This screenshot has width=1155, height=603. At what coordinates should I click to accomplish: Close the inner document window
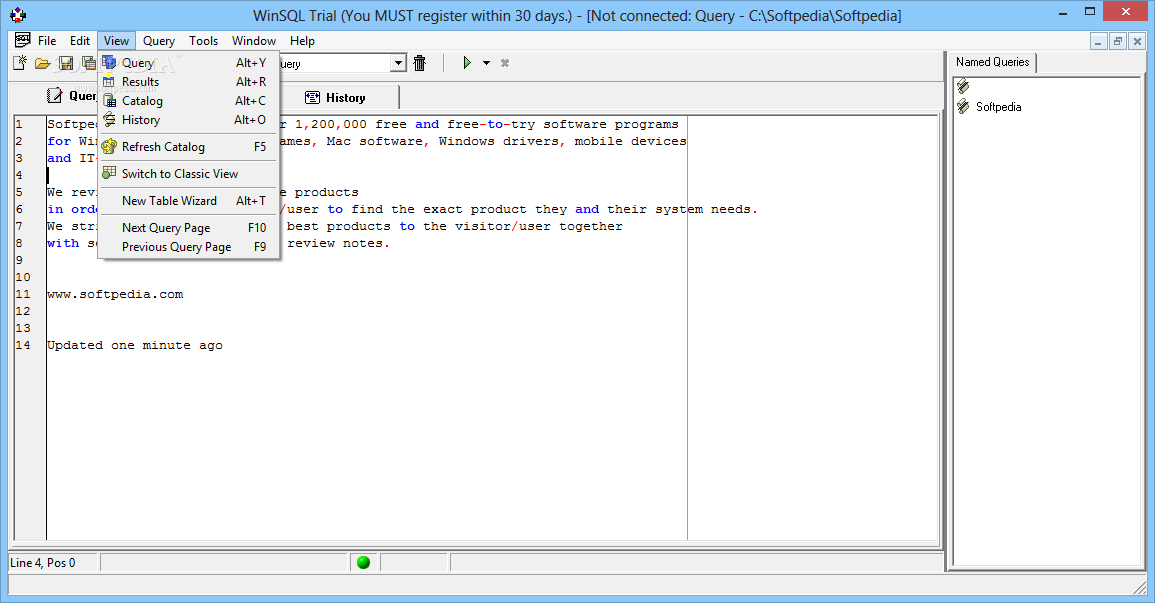1137,41
